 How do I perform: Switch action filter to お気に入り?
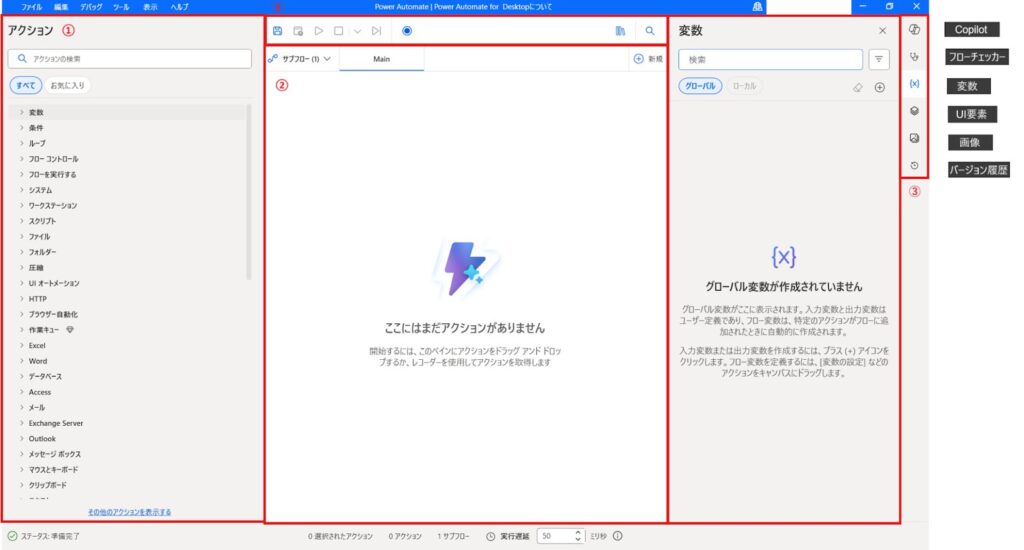click(68, 86)
